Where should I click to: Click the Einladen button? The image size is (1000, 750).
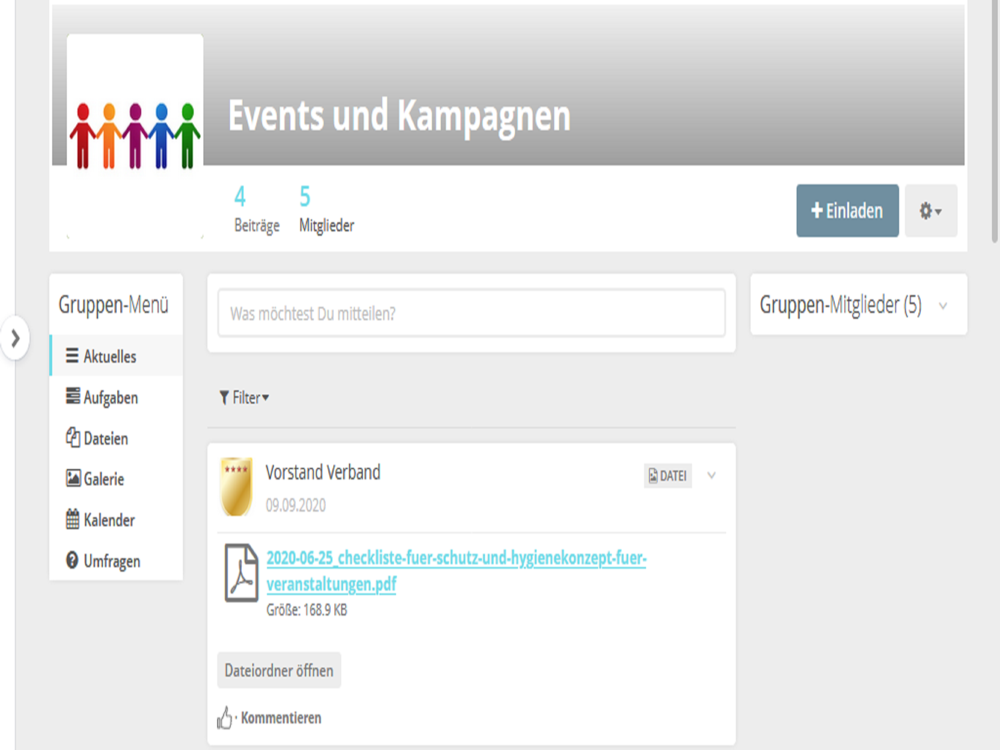847,211
